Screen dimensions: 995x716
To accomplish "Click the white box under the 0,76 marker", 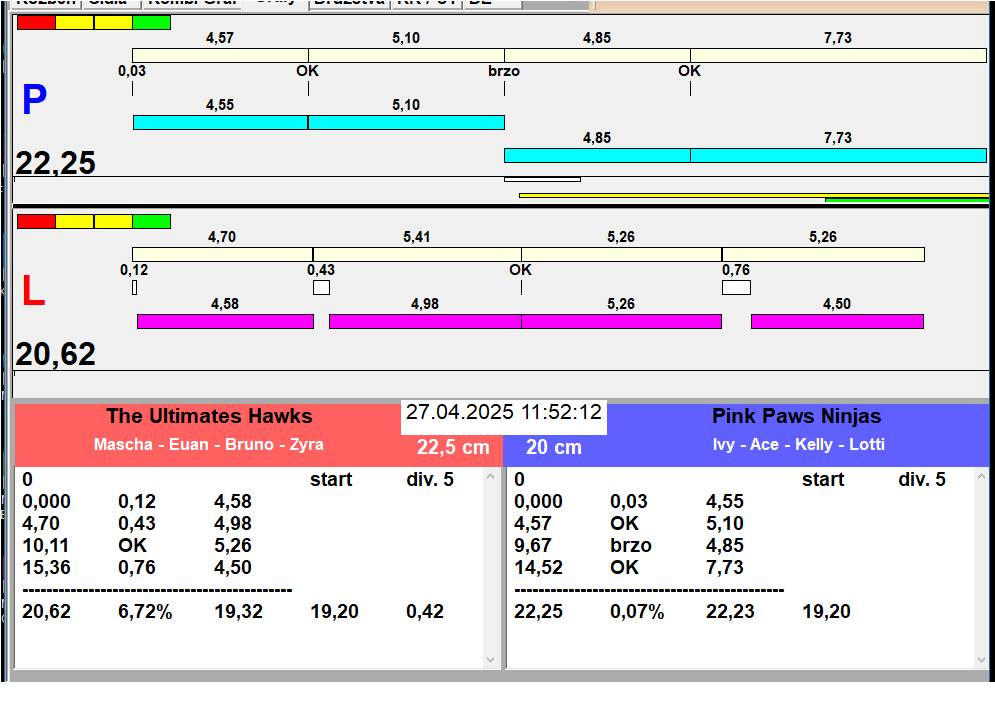I will point(736,288).
